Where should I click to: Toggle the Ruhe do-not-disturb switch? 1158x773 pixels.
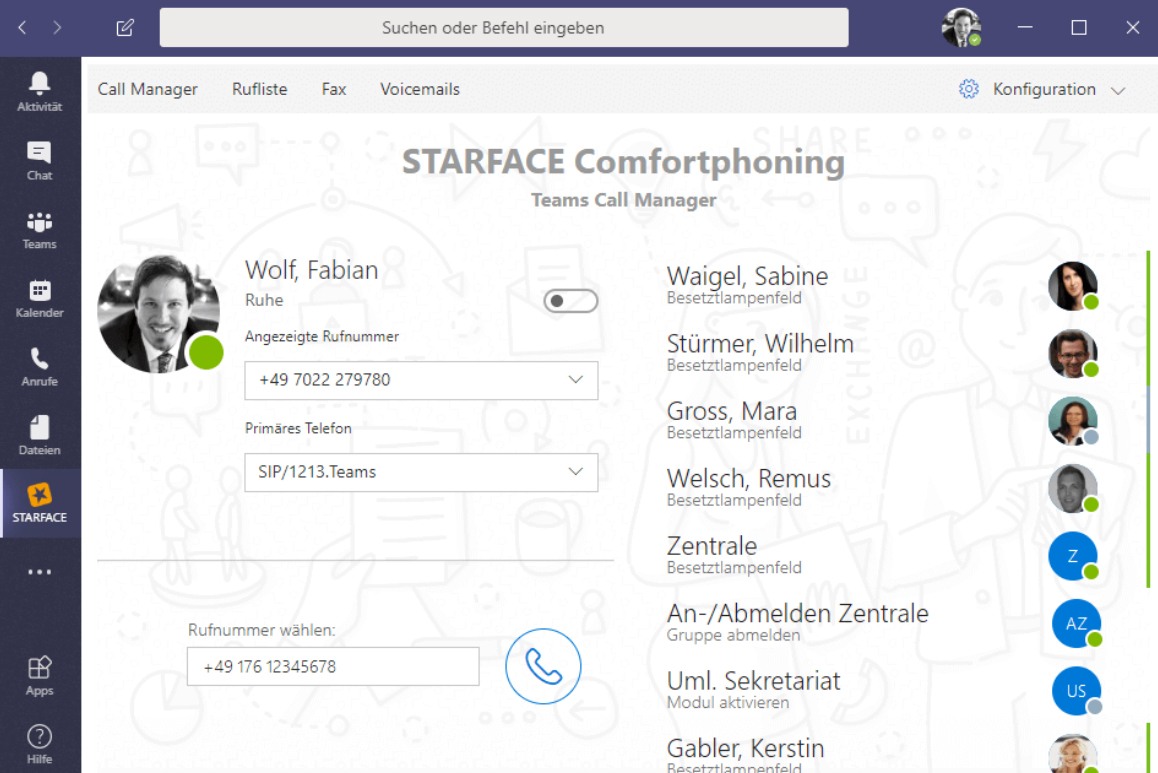(x=570, y=300)
